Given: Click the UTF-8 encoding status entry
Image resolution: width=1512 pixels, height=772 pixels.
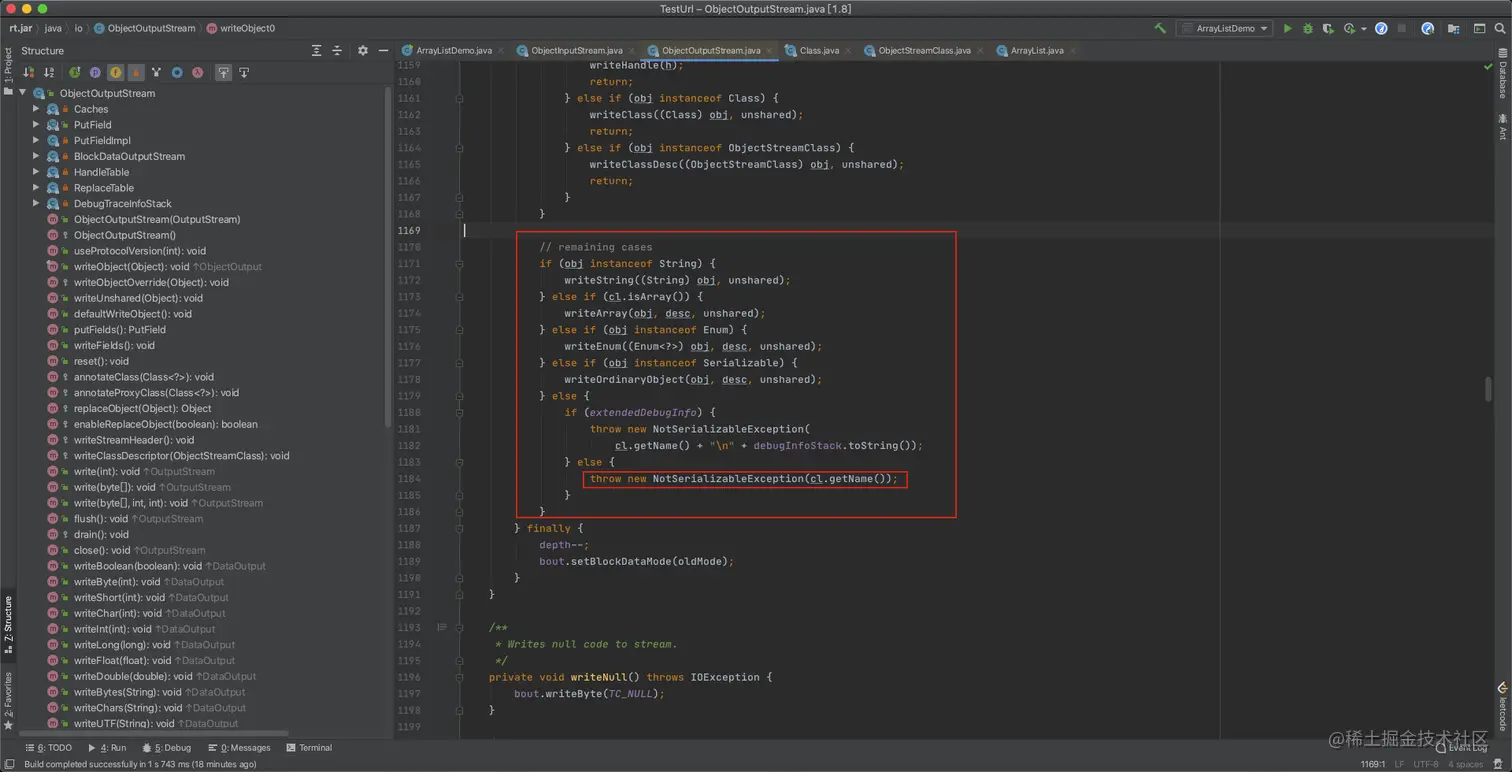Looking at the screenshot, I should [1426, 764].
